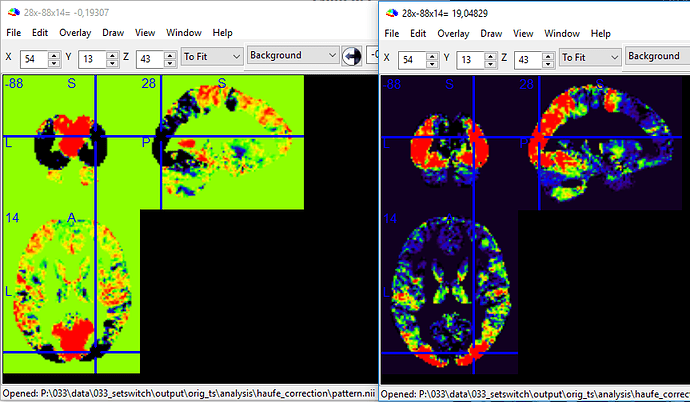Click right window status bar Opened path
The image size is (690, 402).
(x=535, y=394)
